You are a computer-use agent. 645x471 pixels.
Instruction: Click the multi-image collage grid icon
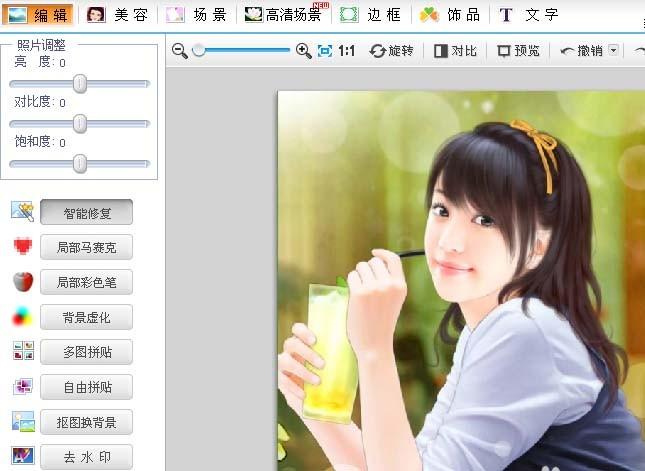pyautogui.click(x=23, y=351)
